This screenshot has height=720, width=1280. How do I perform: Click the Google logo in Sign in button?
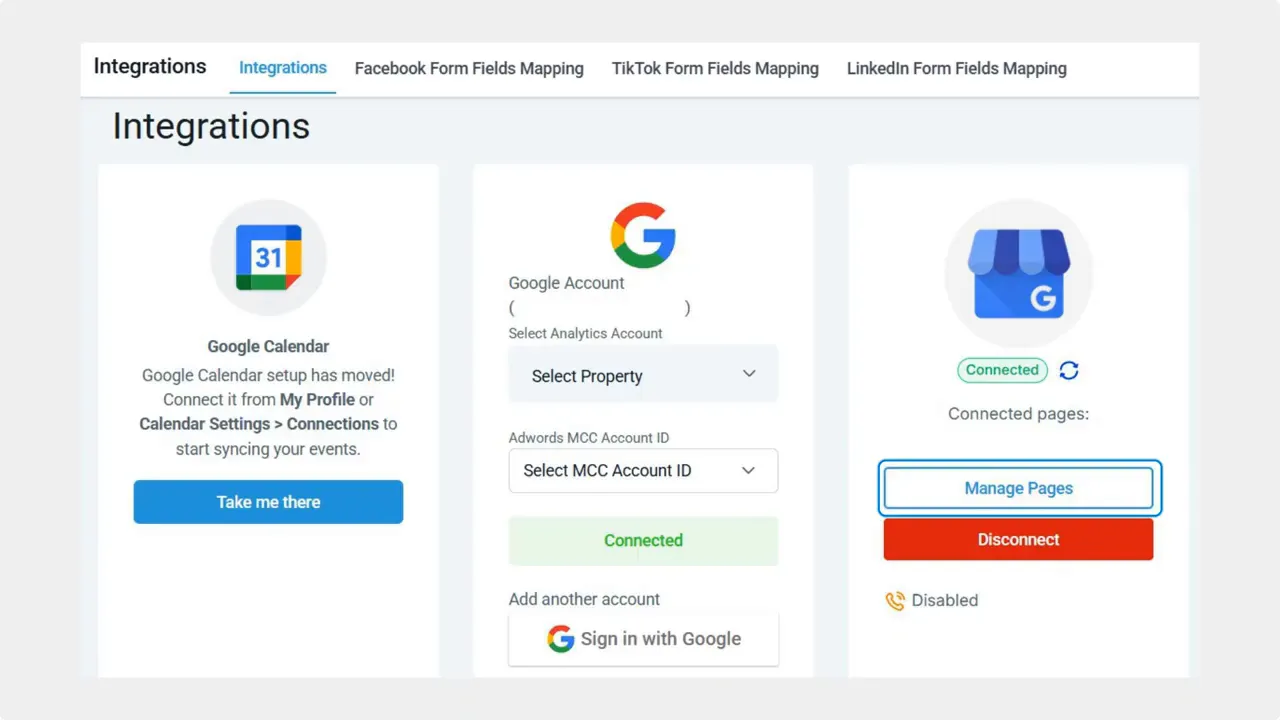click(561, 639)
